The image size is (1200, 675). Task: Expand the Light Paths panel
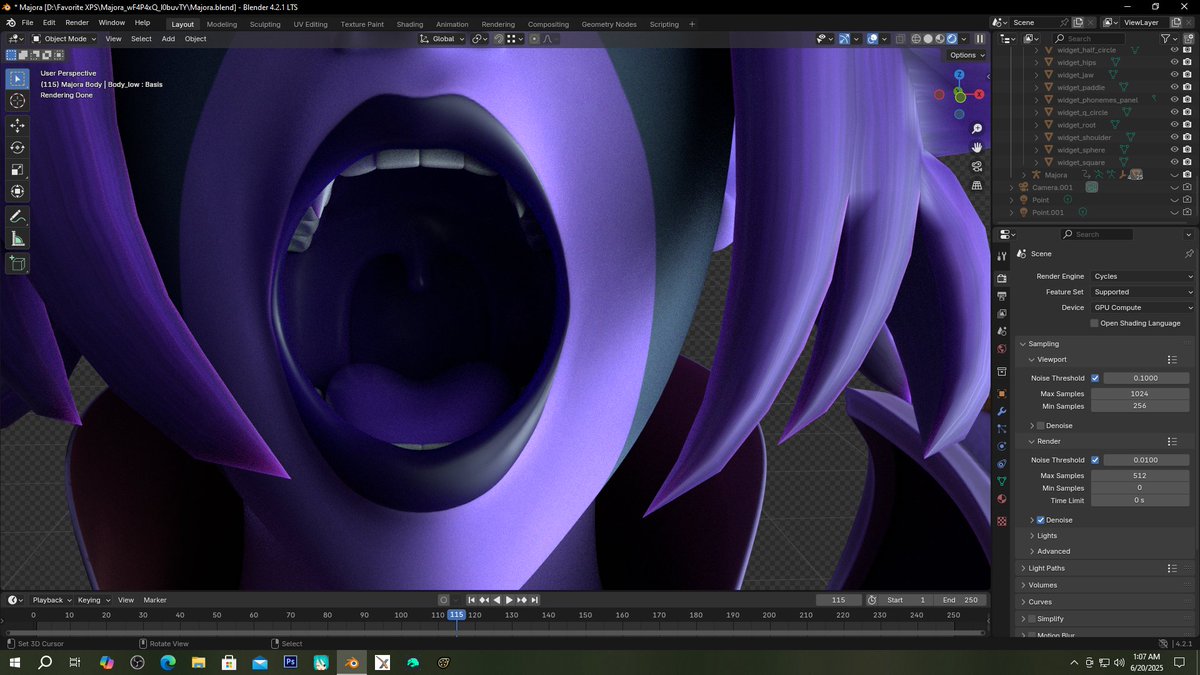coord(1022,568)
